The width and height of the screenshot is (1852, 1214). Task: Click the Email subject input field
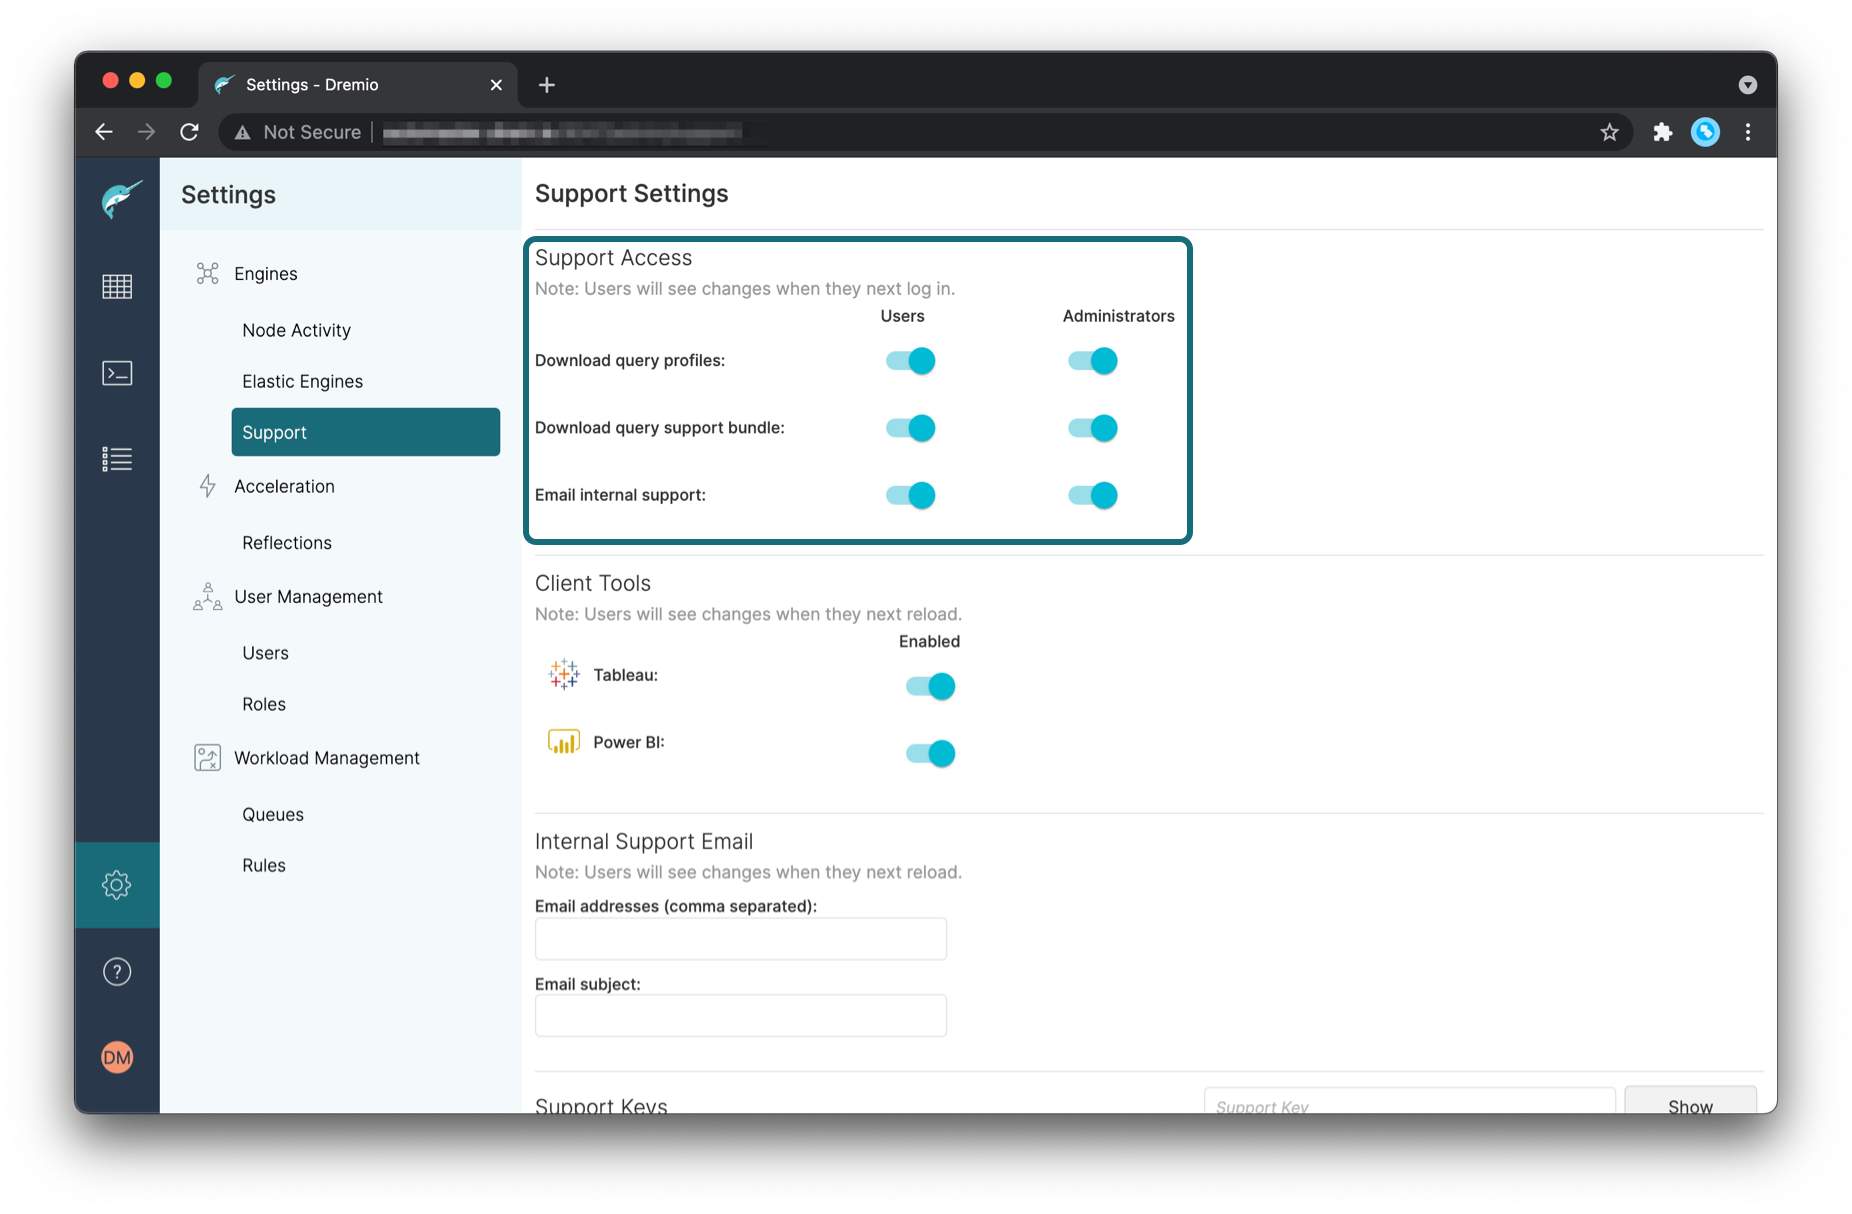[740, 1014]
